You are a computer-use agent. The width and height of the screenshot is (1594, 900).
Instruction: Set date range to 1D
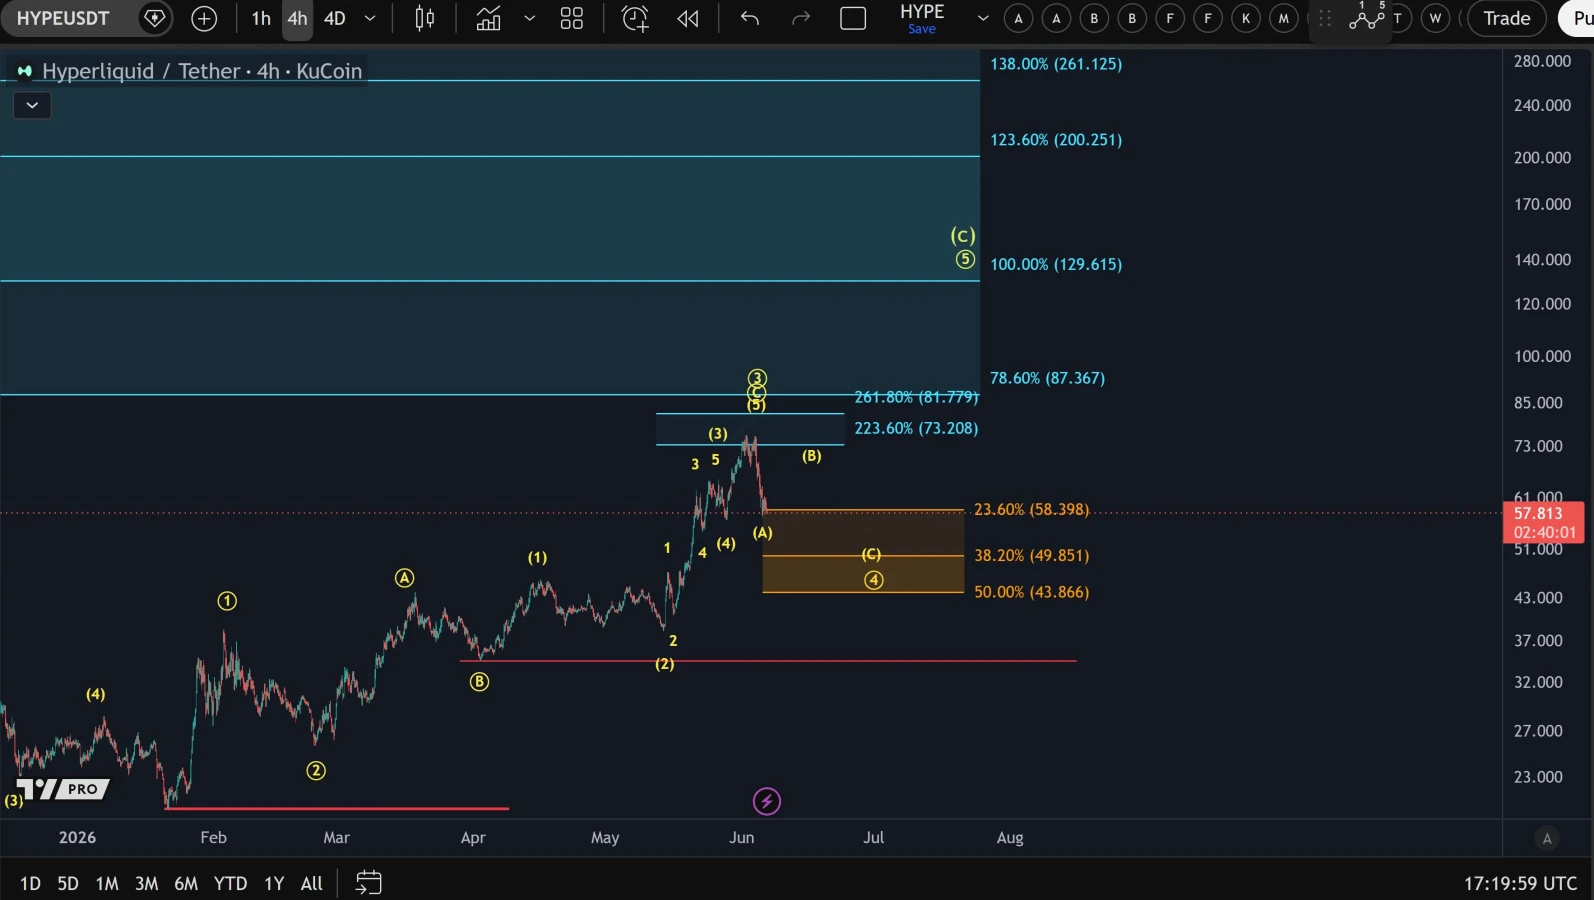click(x=30, y=883)
